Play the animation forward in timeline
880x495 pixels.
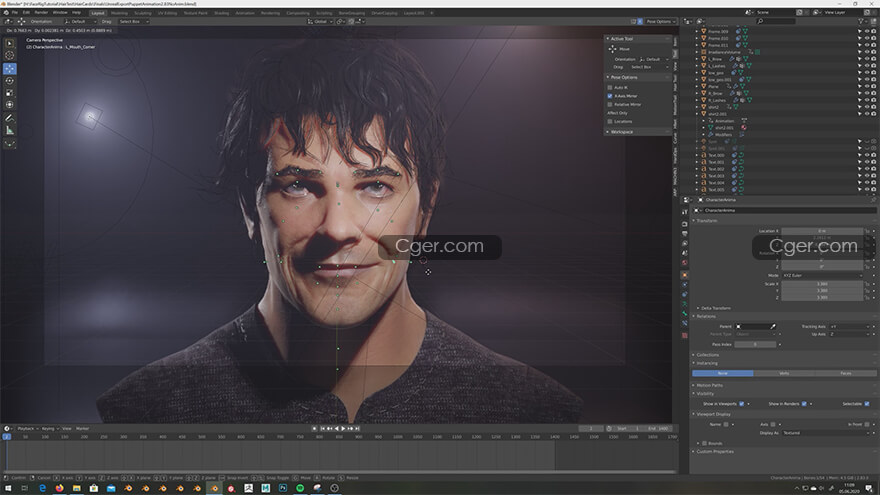click(x=343, y=428)
